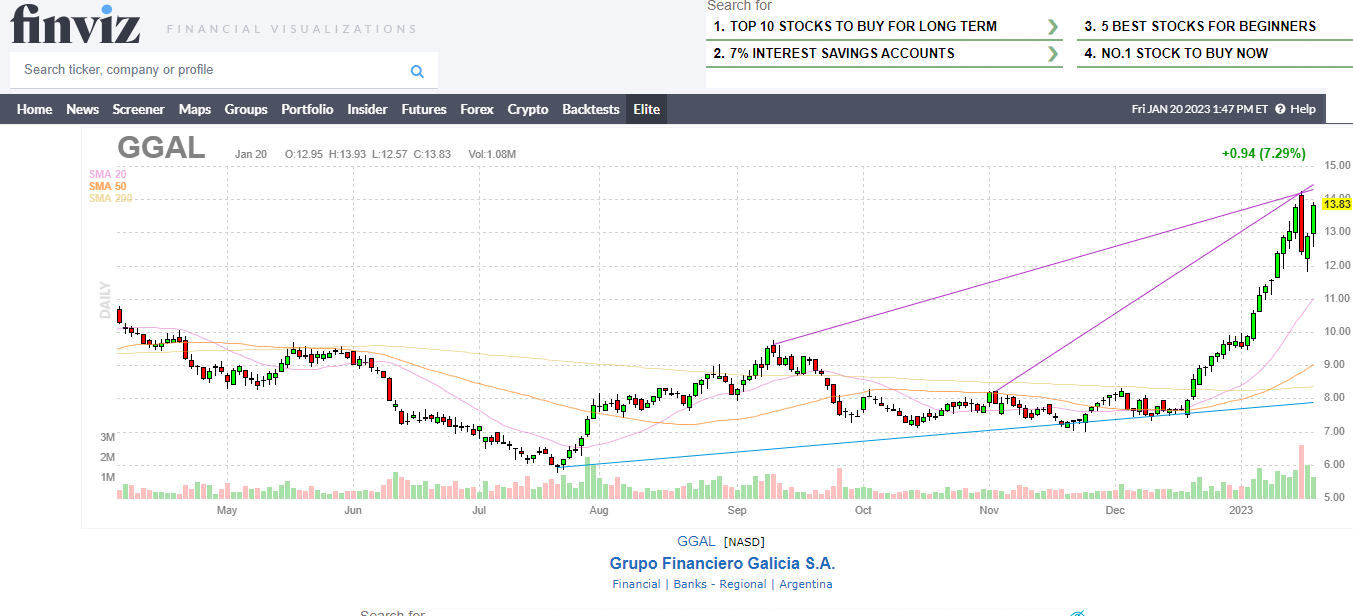Open the Backtests section
Viewport: 1353px width, 616px height.
(x=591, y=109)
